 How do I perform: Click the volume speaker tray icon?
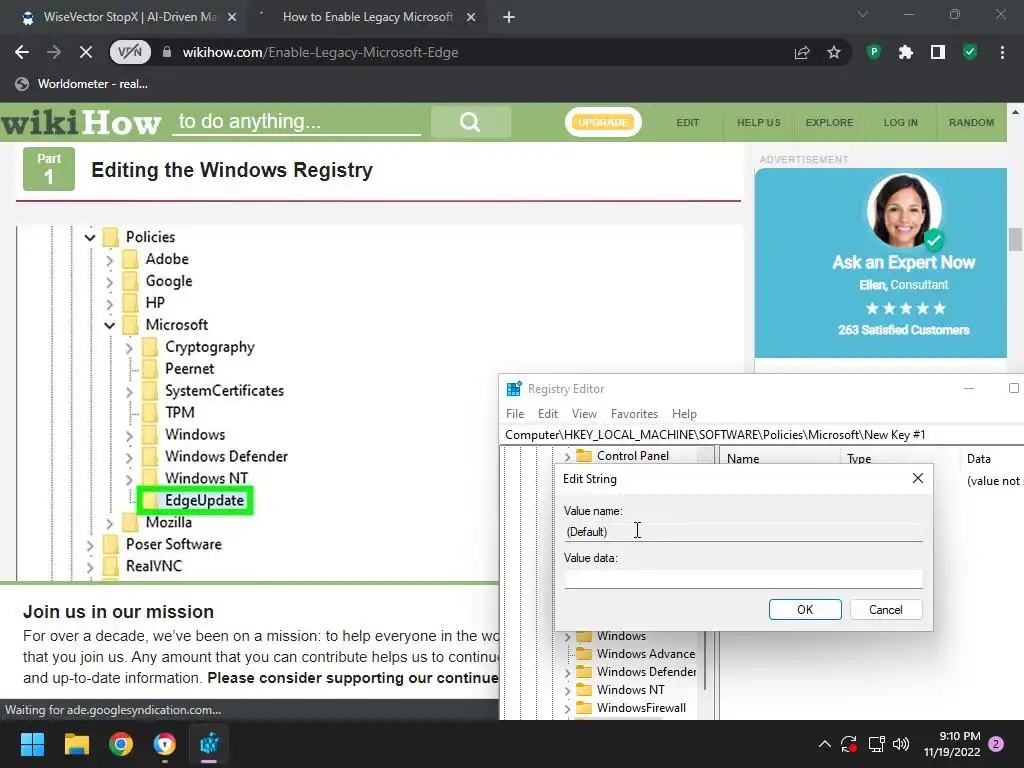901,744
